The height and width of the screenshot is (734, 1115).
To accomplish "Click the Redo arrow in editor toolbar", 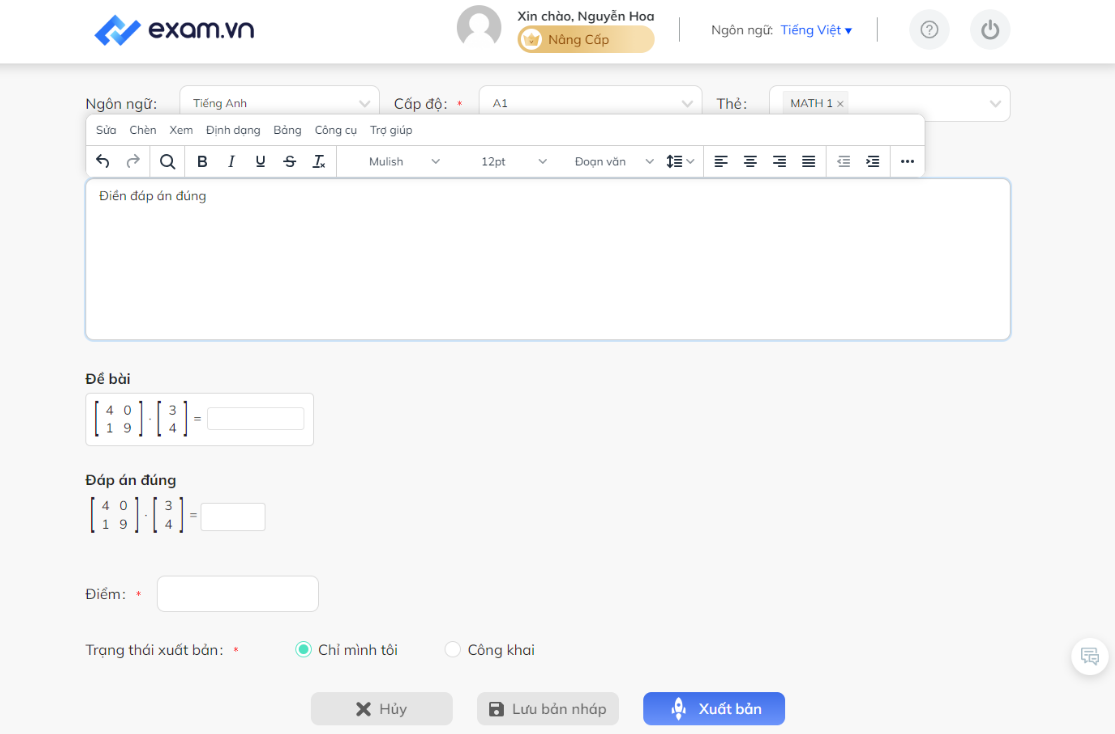I will [x=133, y=161].
